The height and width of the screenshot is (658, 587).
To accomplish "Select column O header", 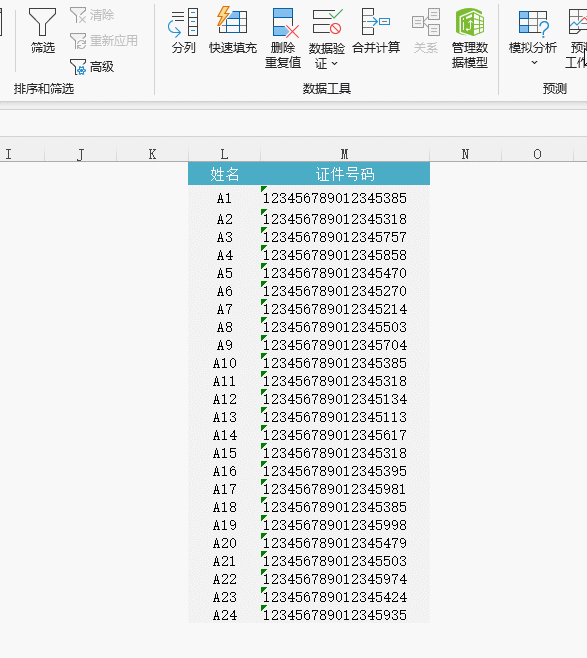I will click(x=537, y=154).
